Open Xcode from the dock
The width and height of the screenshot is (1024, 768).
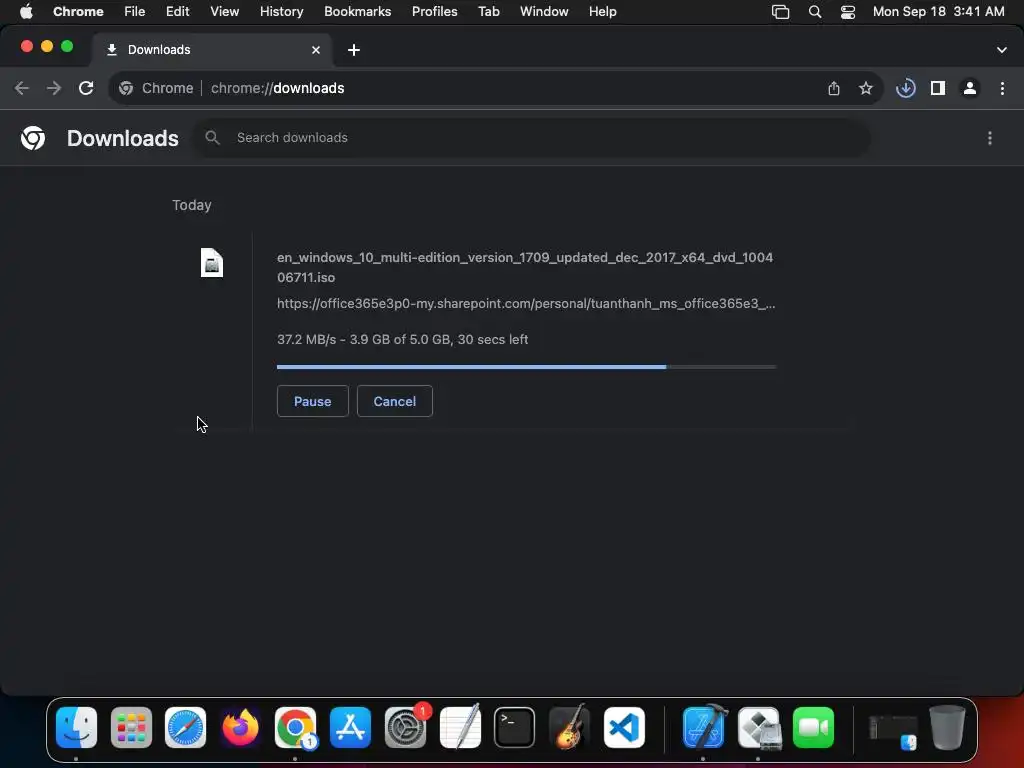[x=704, y=728]
